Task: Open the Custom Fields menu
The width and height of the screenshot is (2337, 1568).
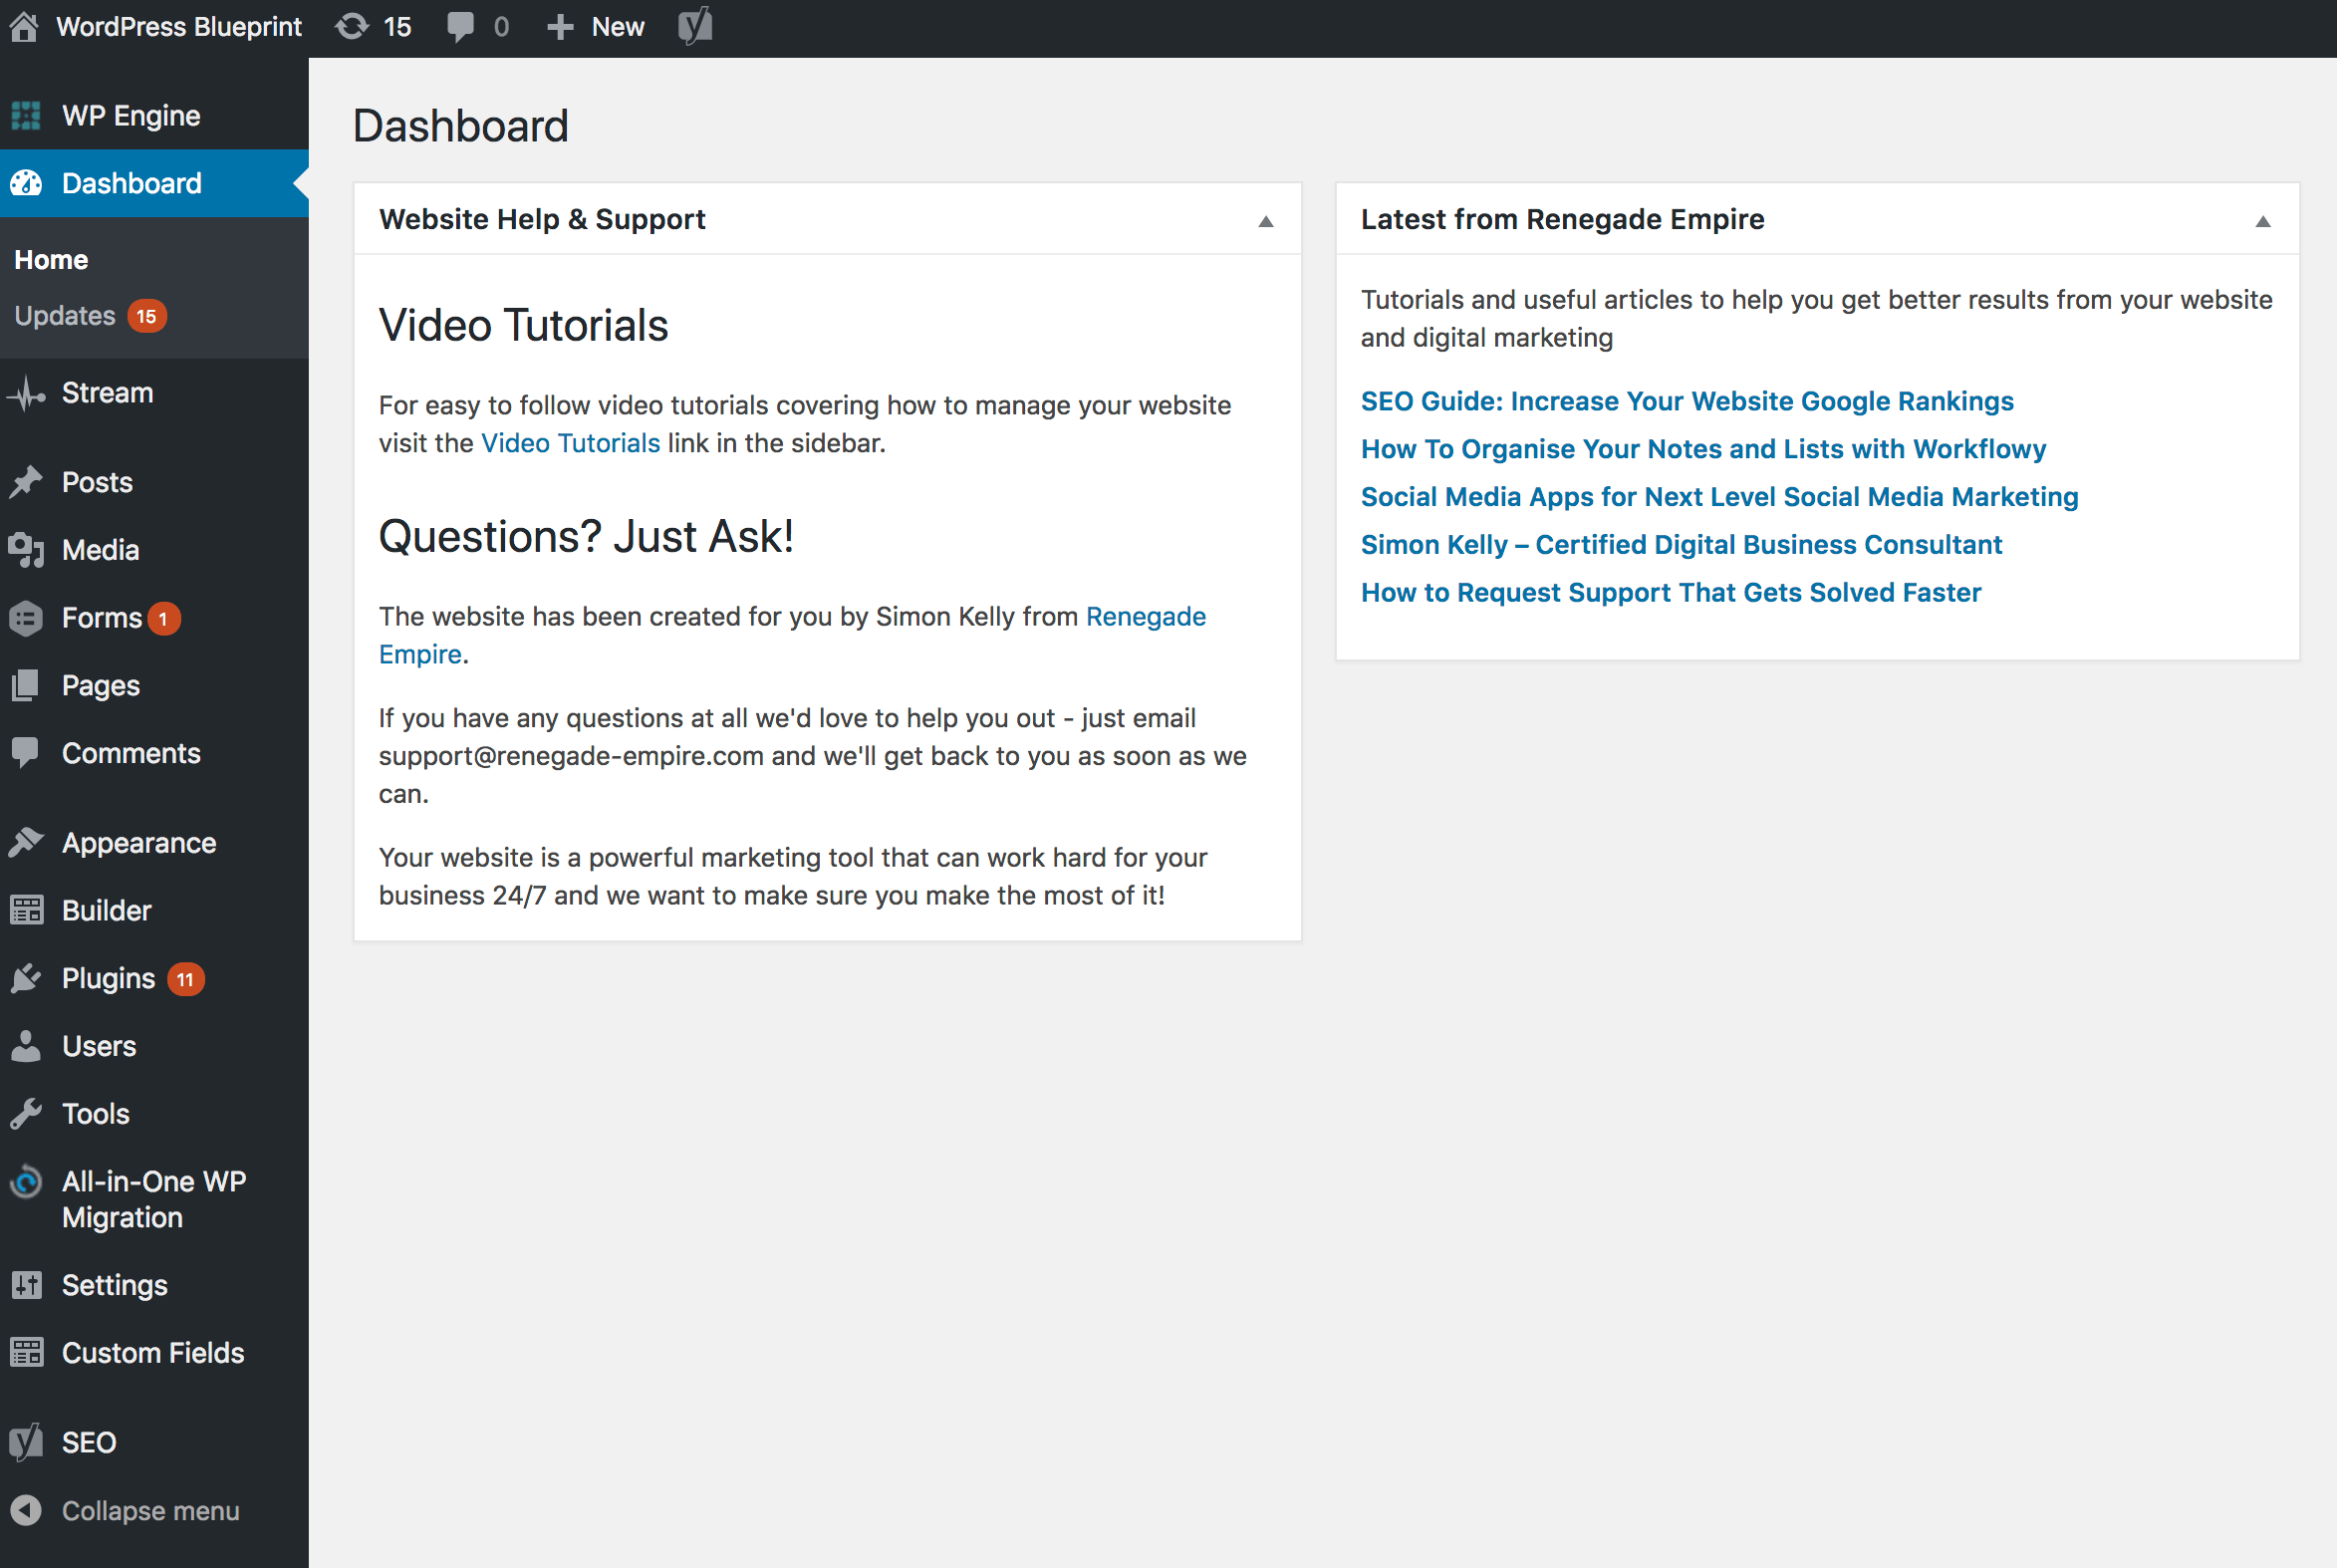Action: pos(154,1353)
